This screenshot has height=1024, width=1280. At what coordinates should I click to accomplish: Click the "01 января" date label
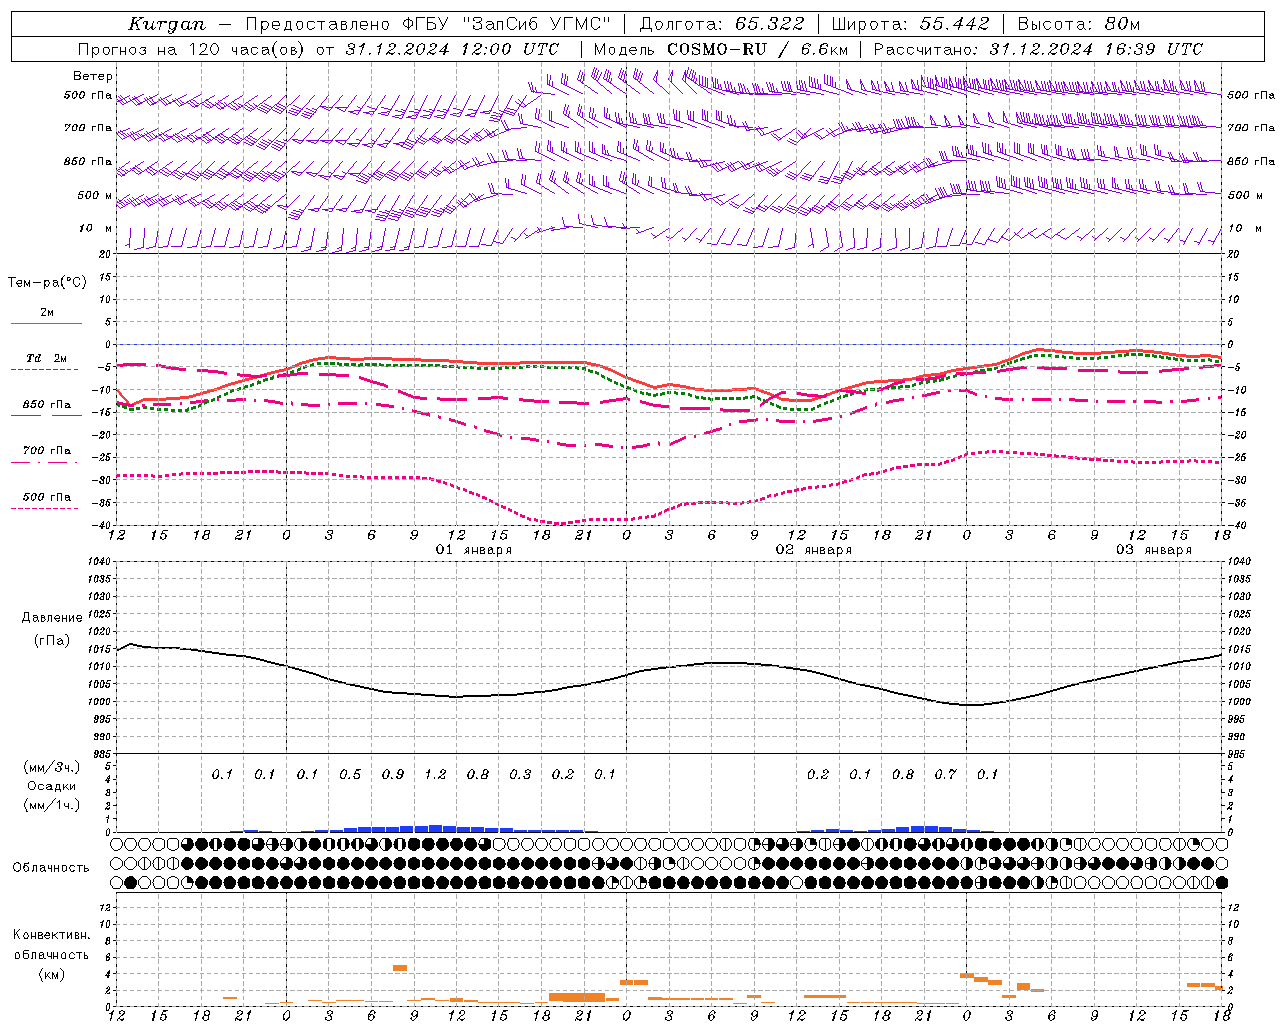(474, 550)
